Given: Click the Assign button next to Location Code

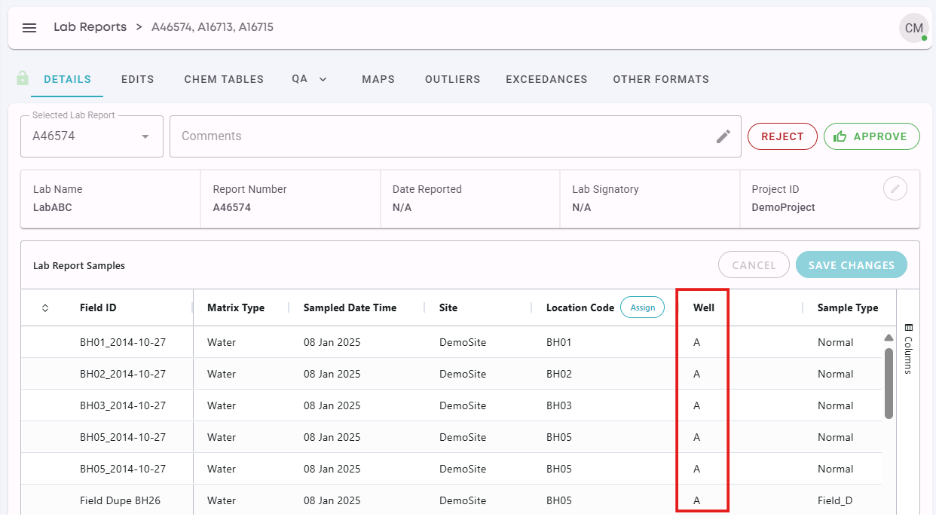Looking at the screenshot, I should [642, 307].
